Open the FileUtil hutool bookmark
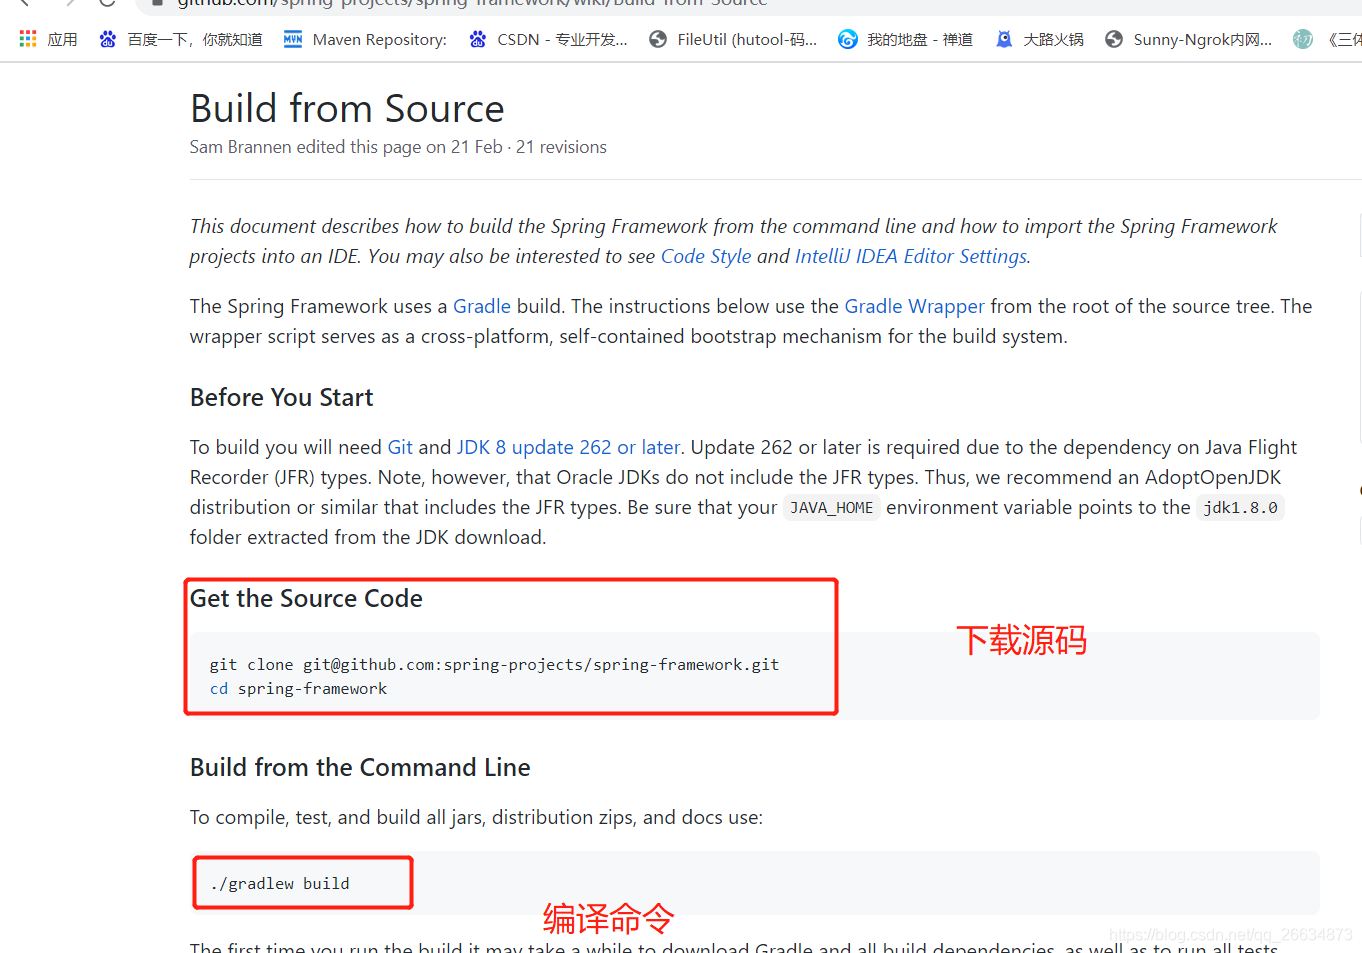 [x=733, y=39]
